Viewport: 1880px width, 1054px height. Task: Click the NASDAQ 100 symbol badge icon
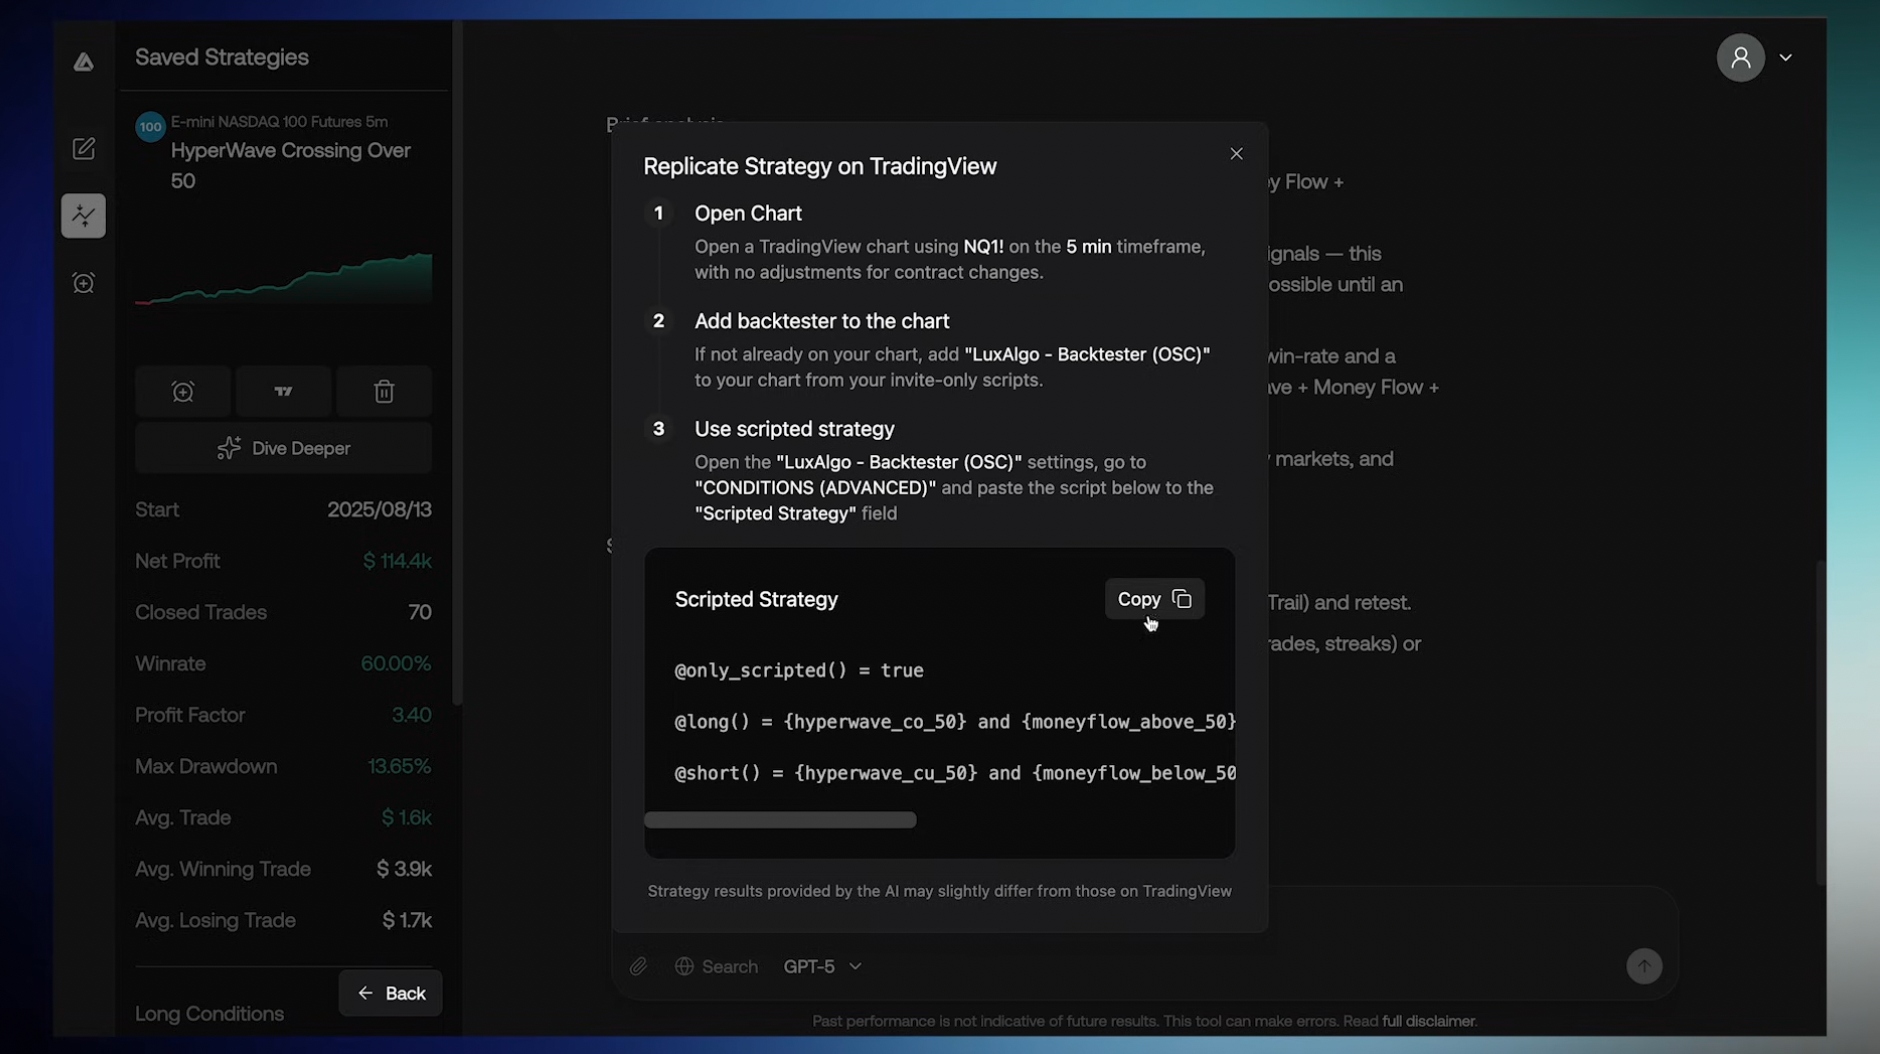pyautogui.click(x=151, y=127)
